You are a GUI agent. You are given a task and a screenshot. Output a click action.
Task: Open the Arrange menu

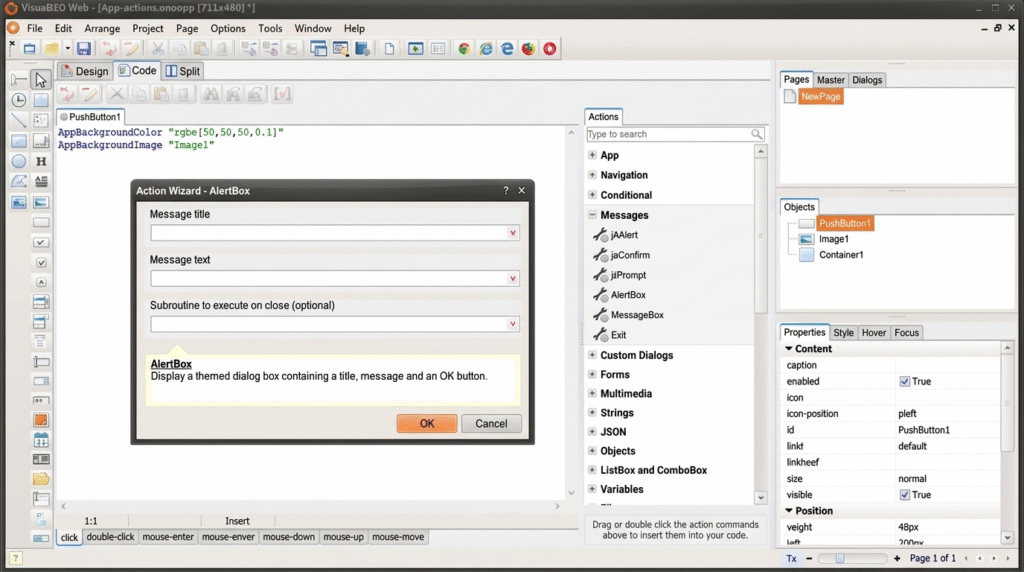102,28
